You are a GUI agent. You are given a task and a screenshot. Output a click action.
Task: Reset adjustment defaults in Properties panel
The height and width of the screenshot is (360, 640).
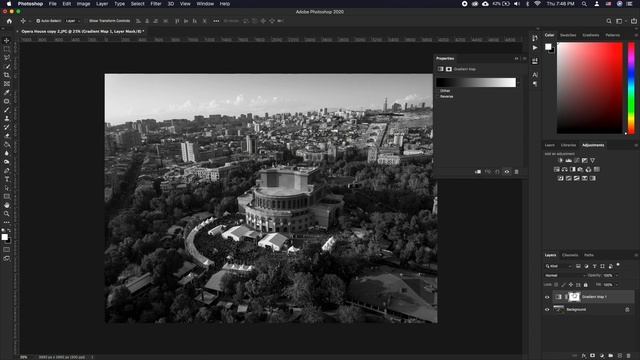pyautogui.click(x=497, y=172)
